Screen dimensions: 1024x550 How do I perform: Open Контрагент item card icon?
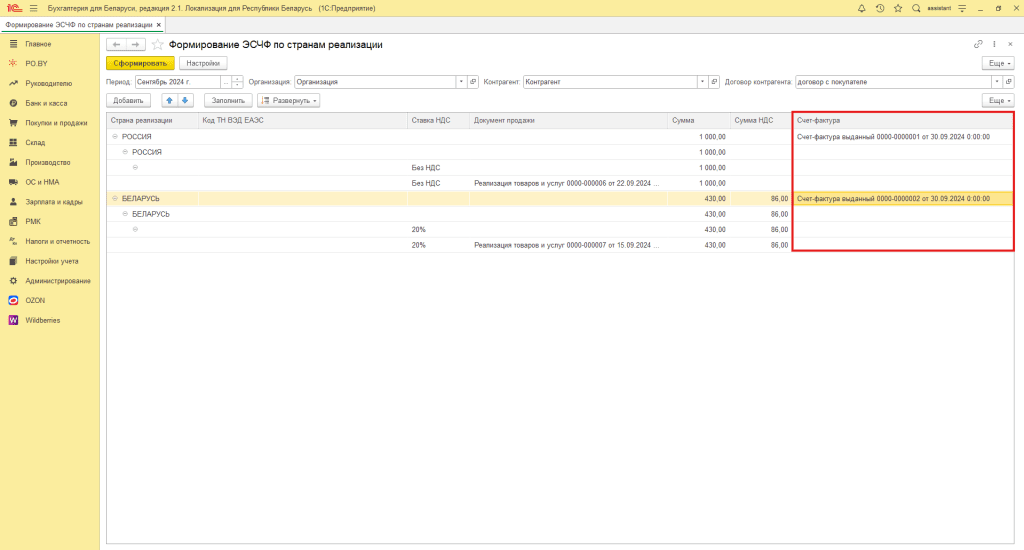click(x=714, y=82)
